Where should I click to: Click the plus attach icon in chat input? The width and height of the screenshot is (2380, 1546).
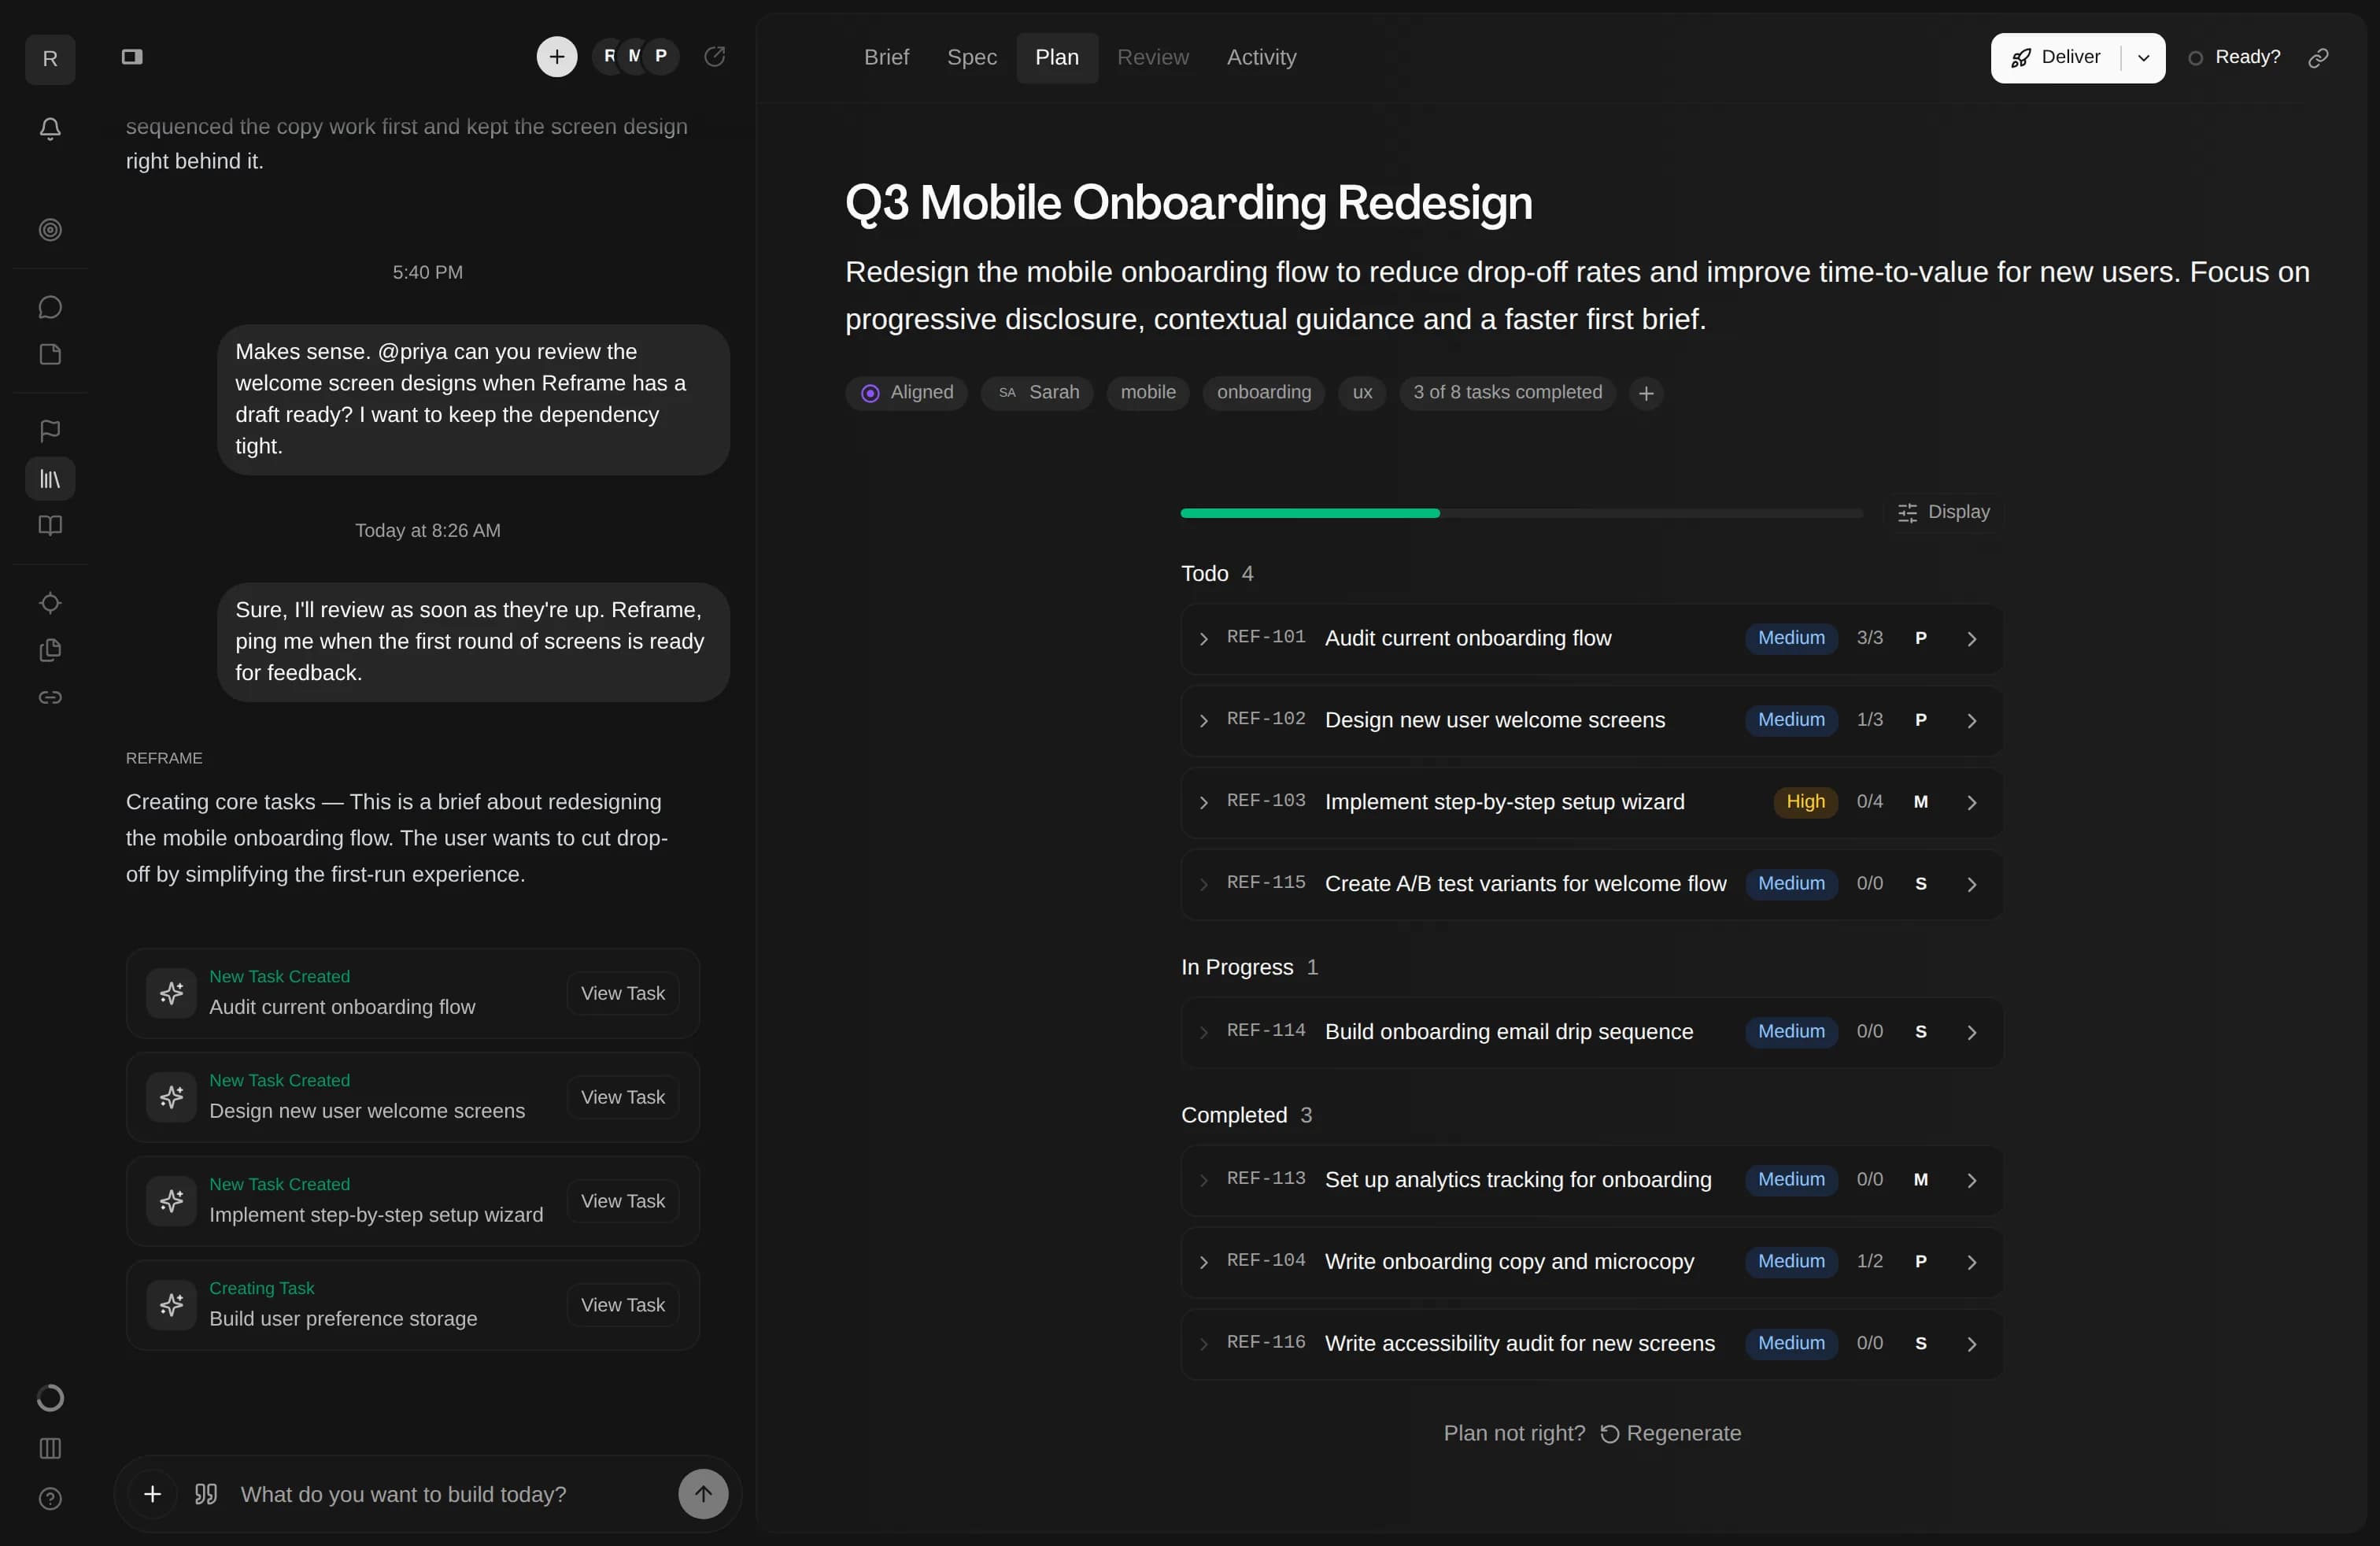coord(152,1494)
